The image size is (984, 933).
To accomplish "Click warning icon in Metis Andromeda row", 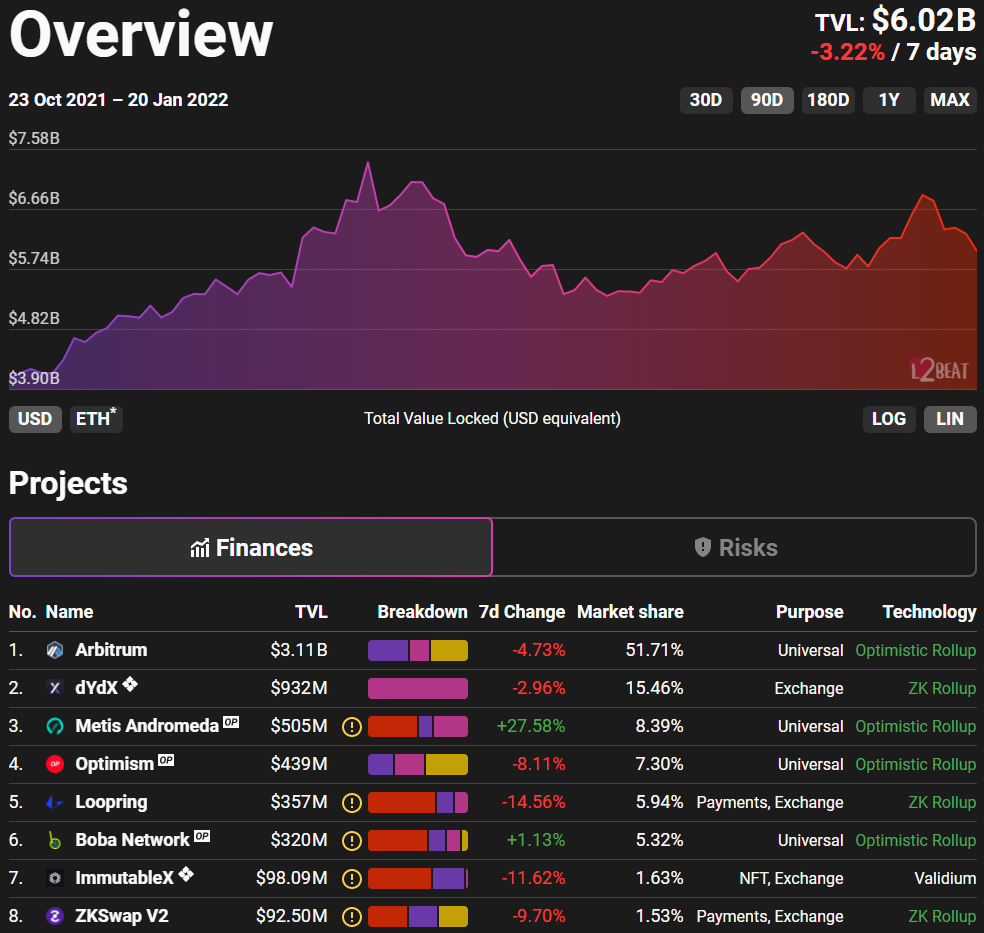I will tap(351, 726).
